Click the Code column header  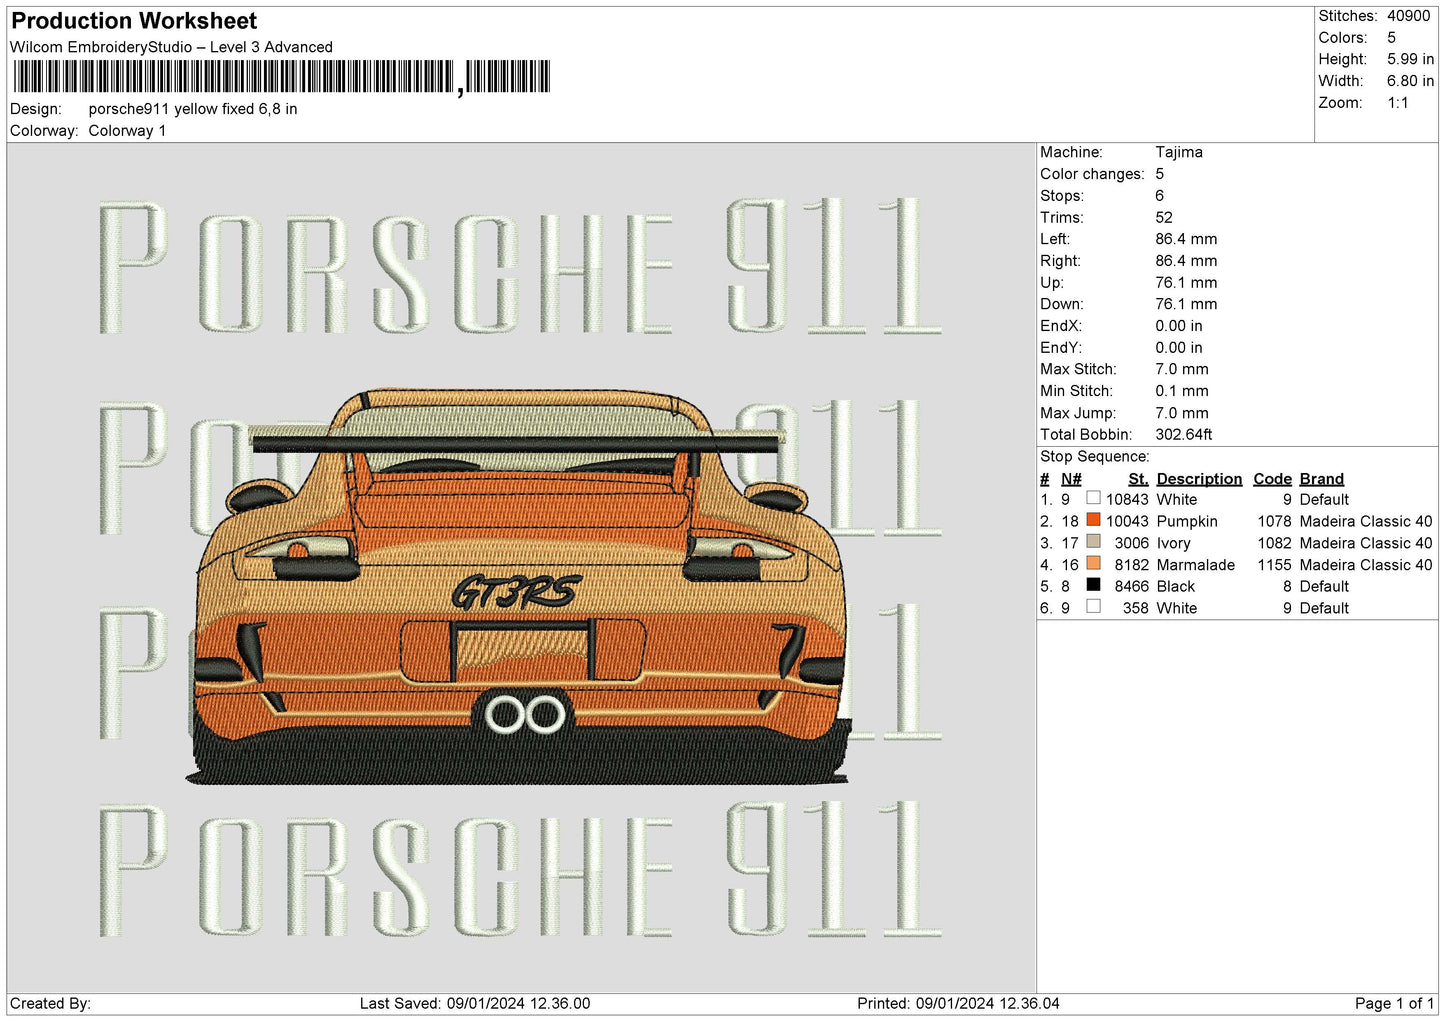(x=1272, y=479)
